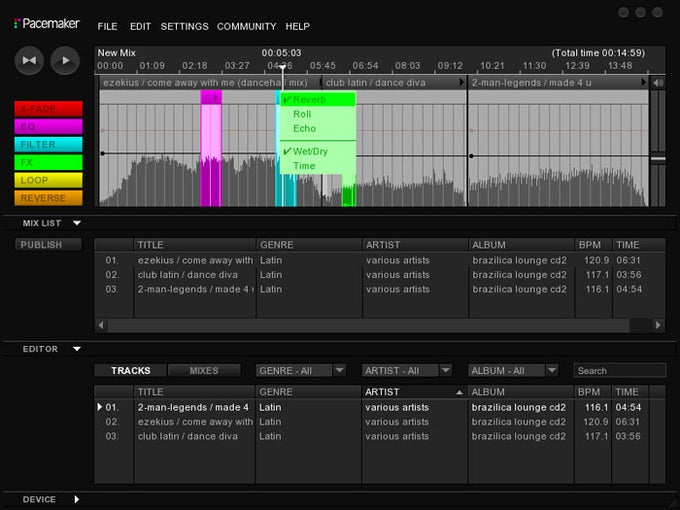680x510 pixels.
Task: Open the COMMUNITY menu
Action: click(246, 26)
